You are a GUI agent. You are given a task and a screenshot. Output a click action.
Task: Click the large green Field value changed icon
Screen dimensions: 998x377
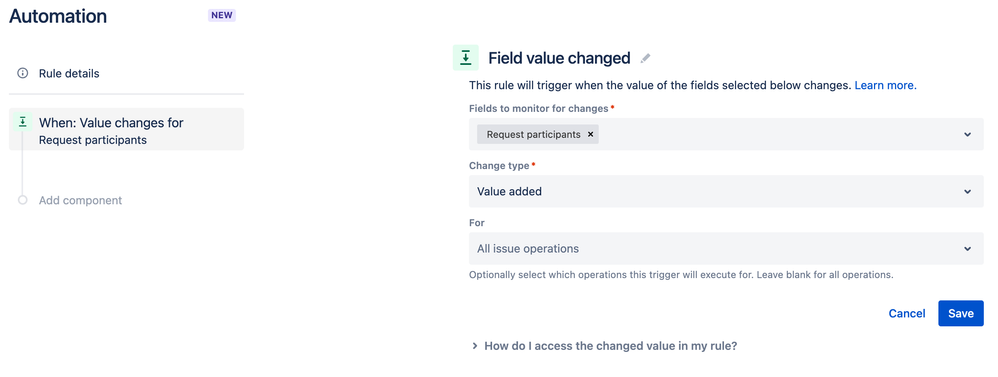465,58
